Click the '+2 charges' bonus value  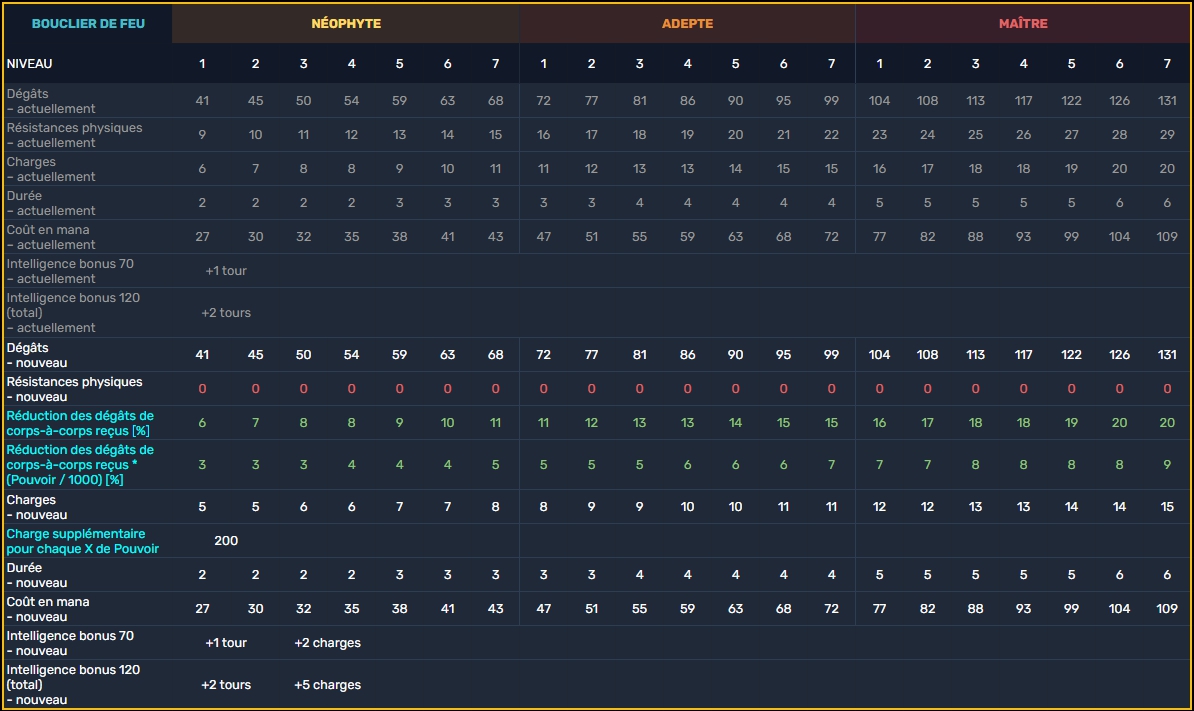pyautogui.click(x=327, y=642)
